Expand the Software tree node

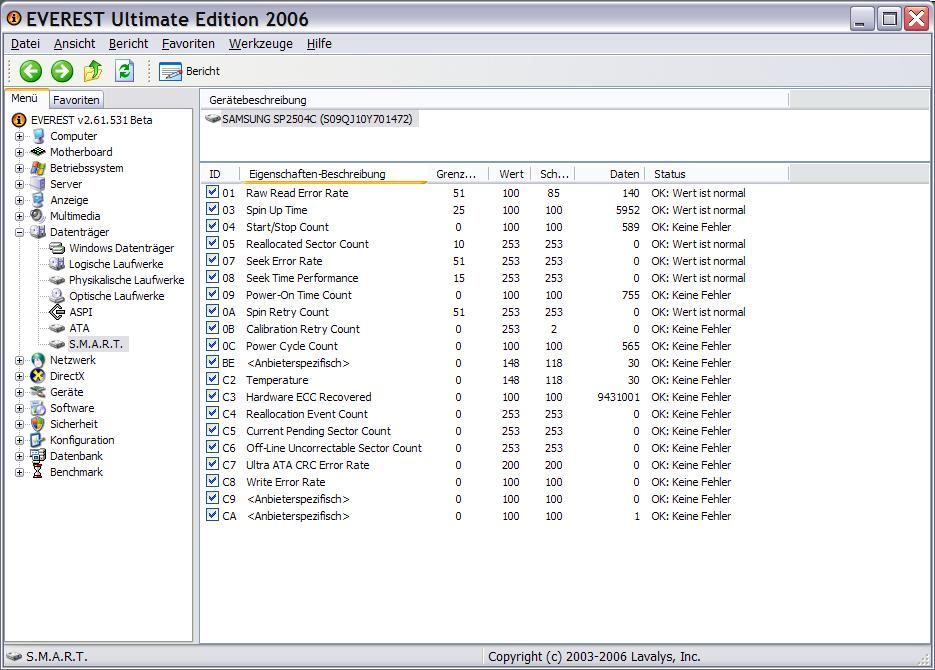pyautogui.click(x=20, y=408)
